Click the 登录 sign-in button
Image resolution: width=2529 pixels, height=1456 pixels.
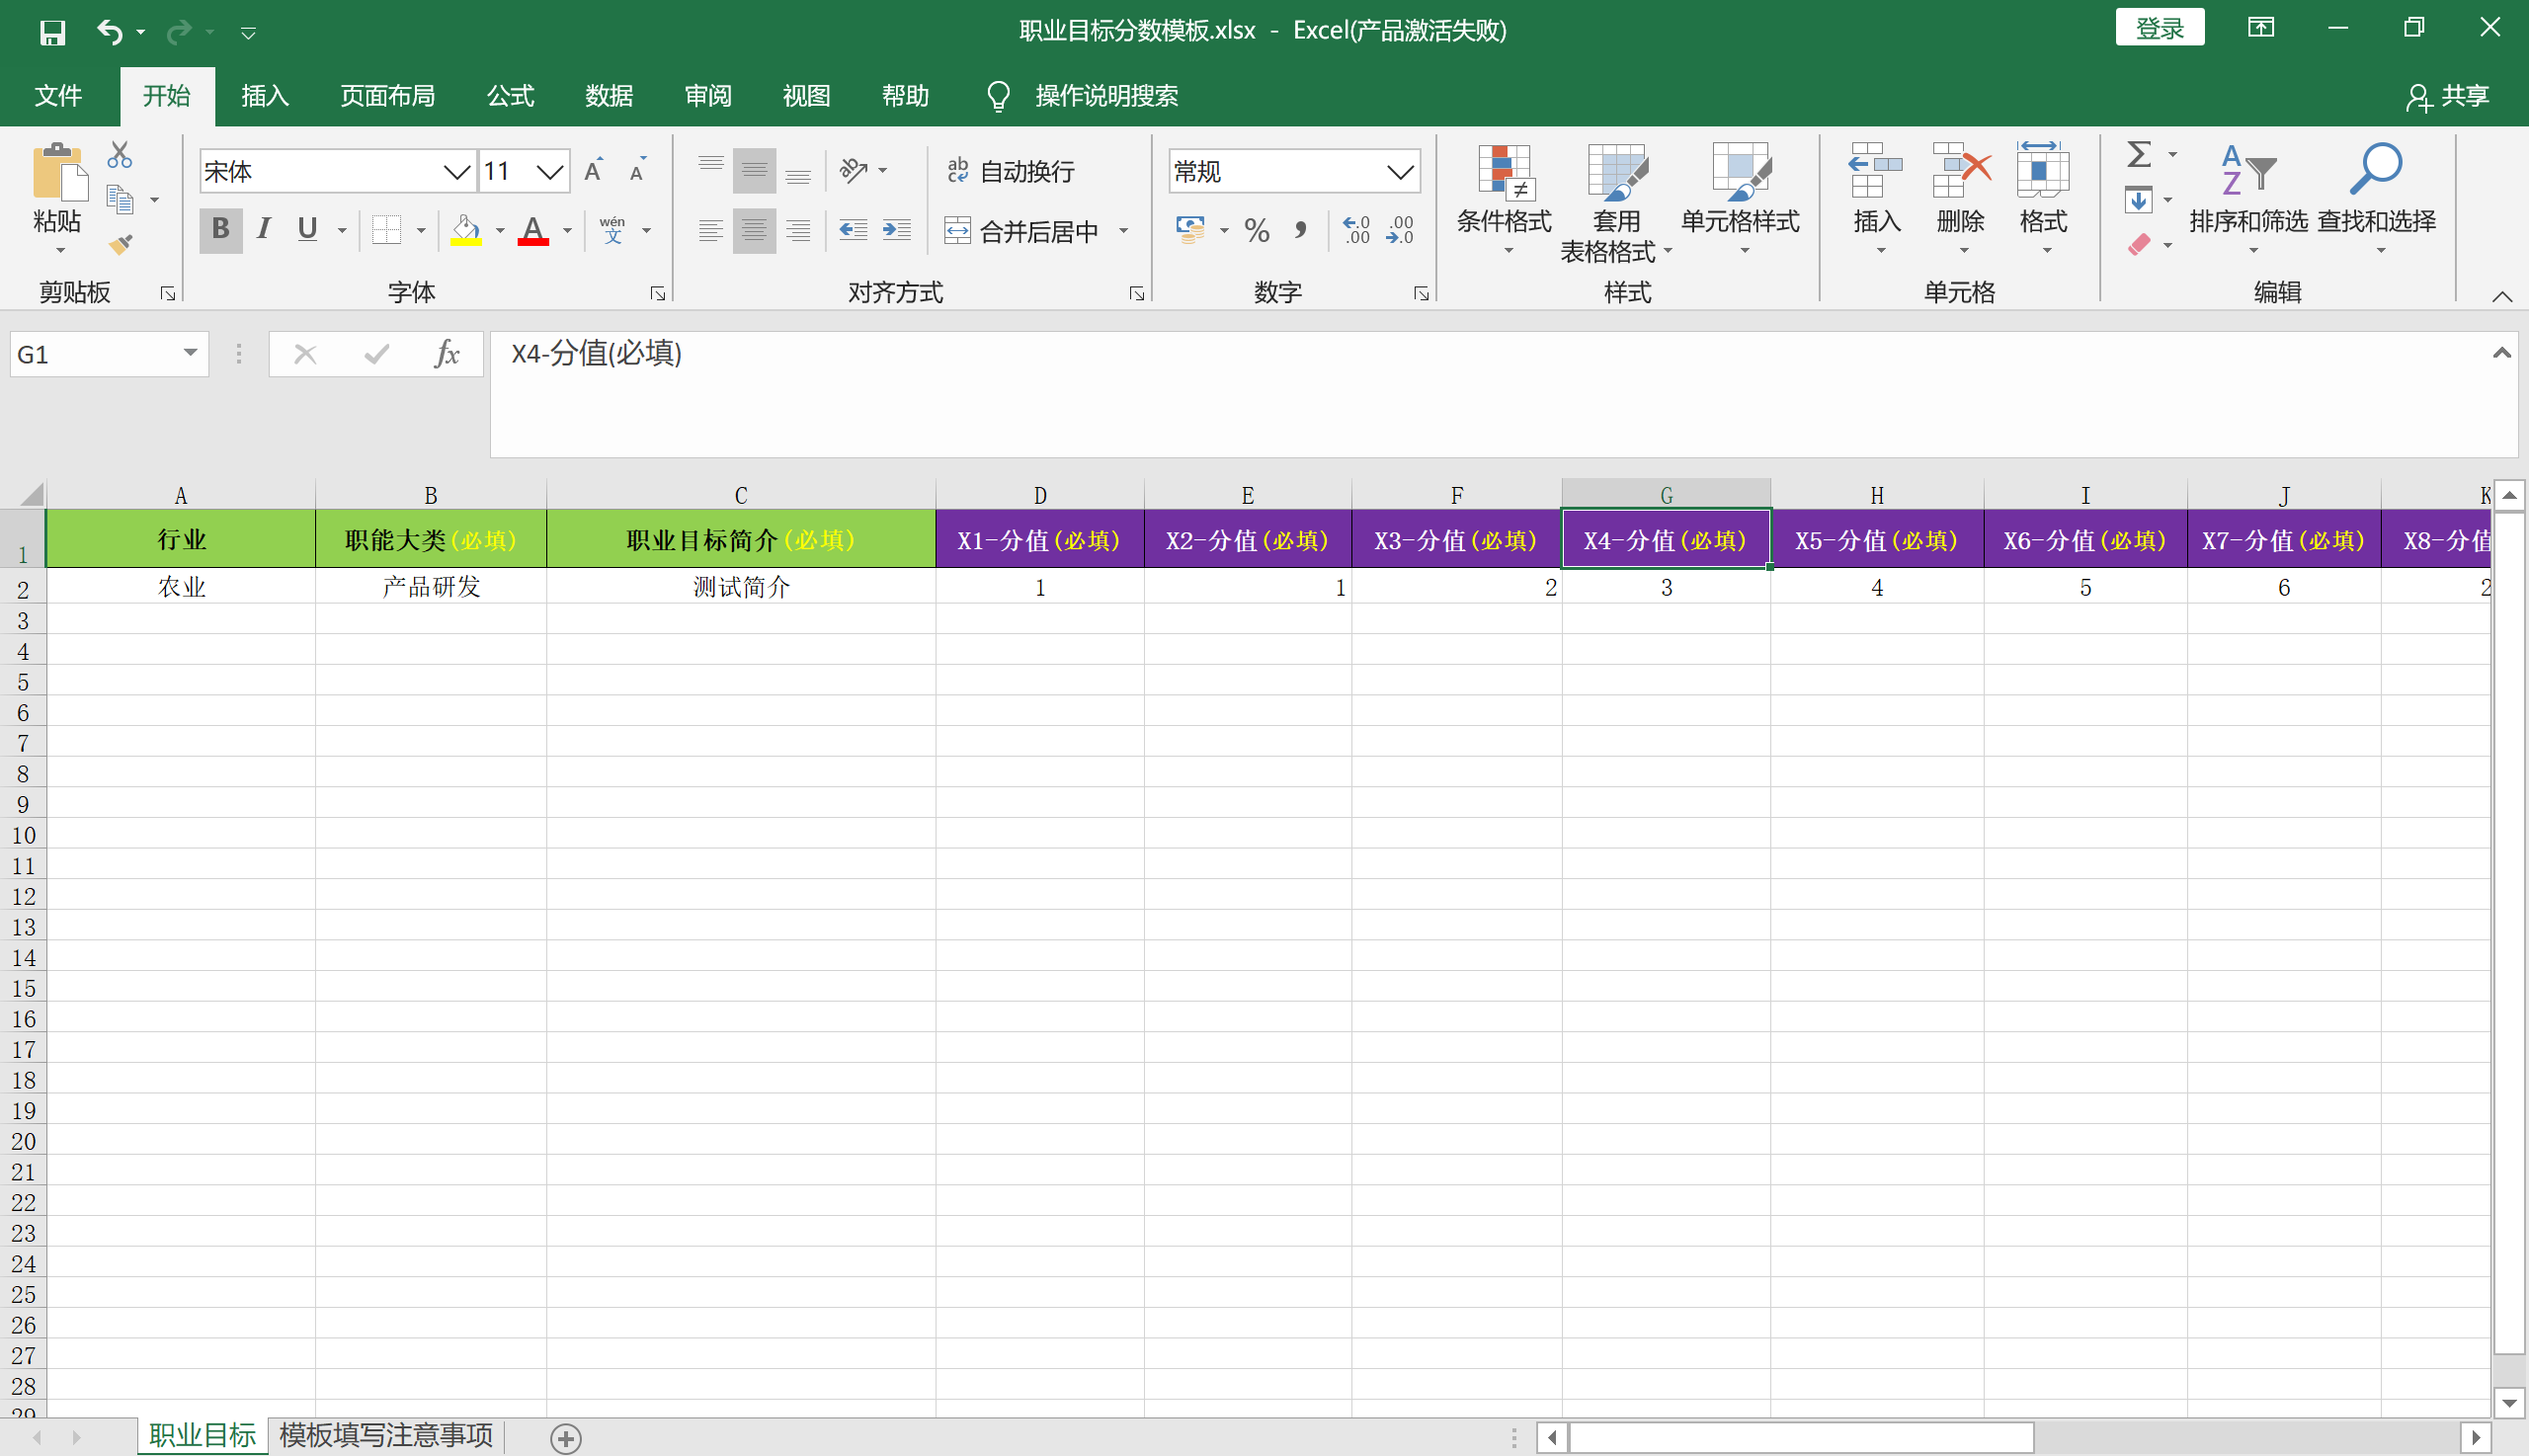pos(2159,27)
